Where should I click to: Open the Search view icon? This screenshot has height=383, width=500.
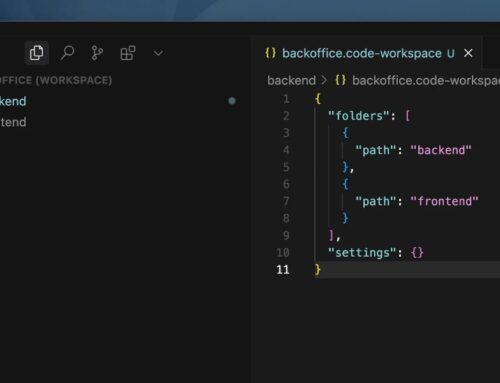pos(67,53)
